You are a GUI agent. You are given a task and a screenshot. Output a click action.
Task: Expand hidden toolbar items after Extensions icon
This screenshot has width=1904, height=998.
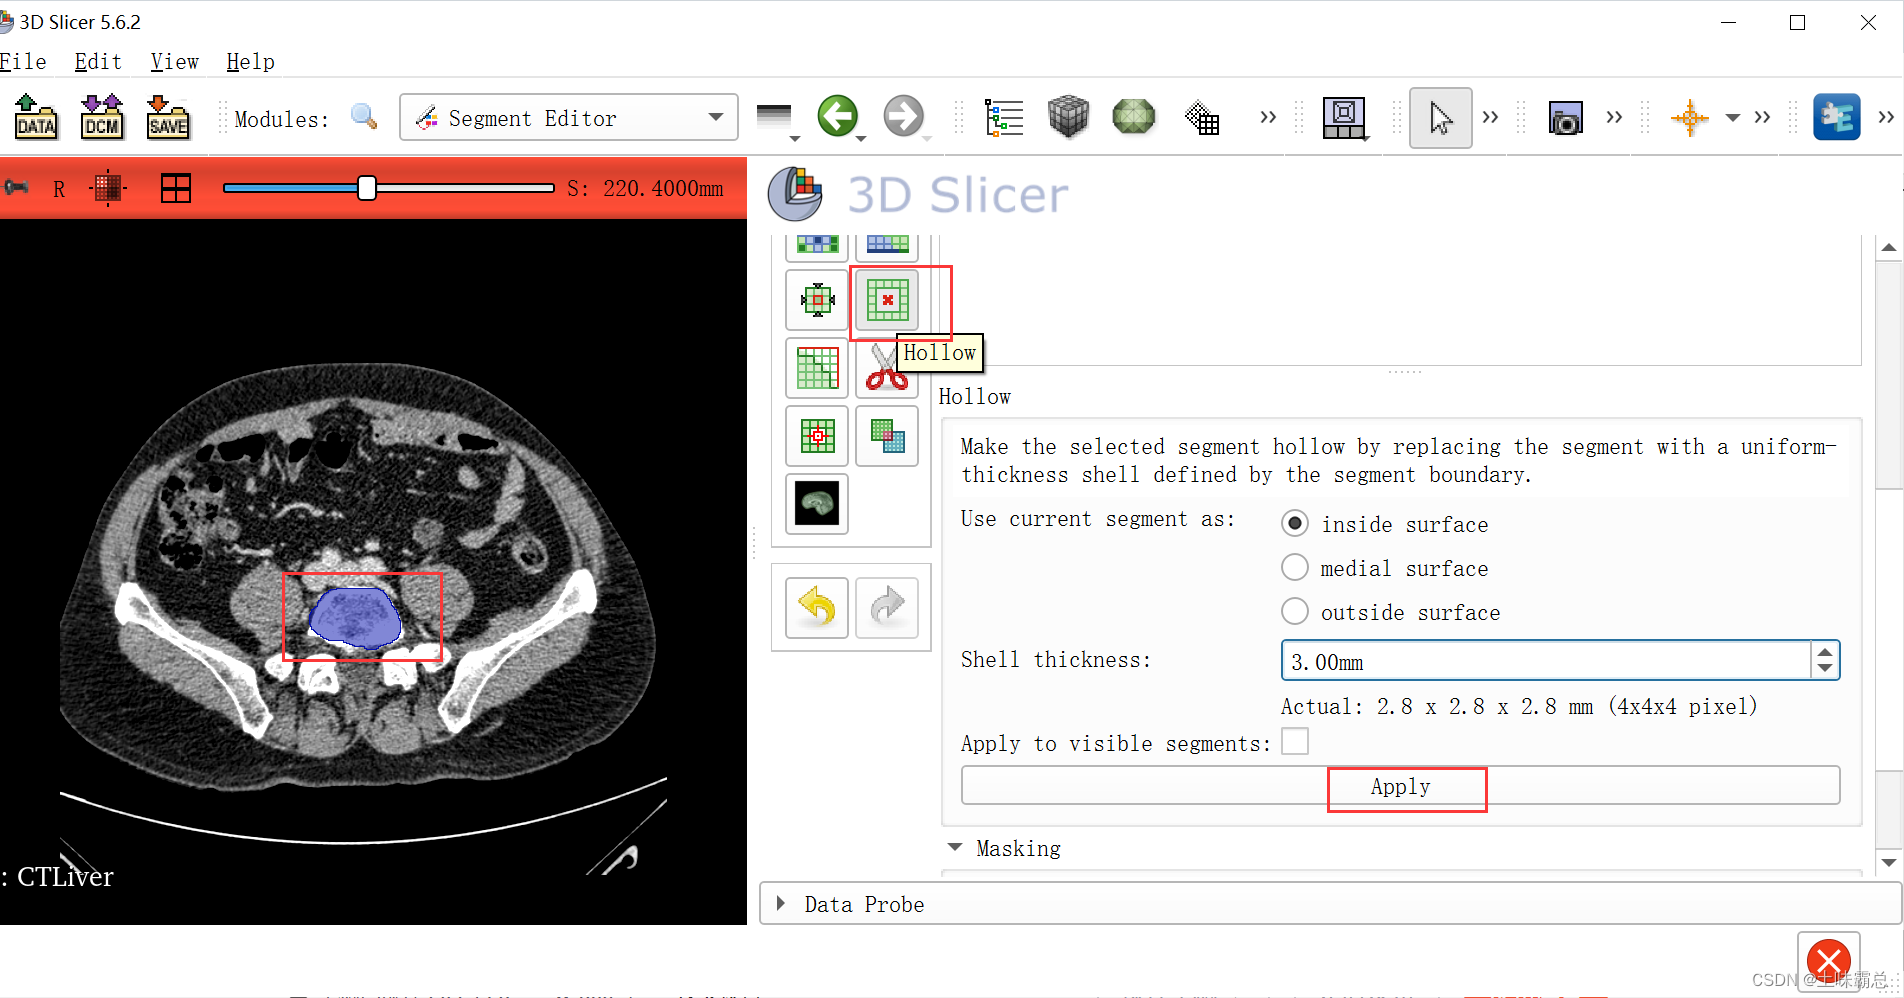(1886, 118)
